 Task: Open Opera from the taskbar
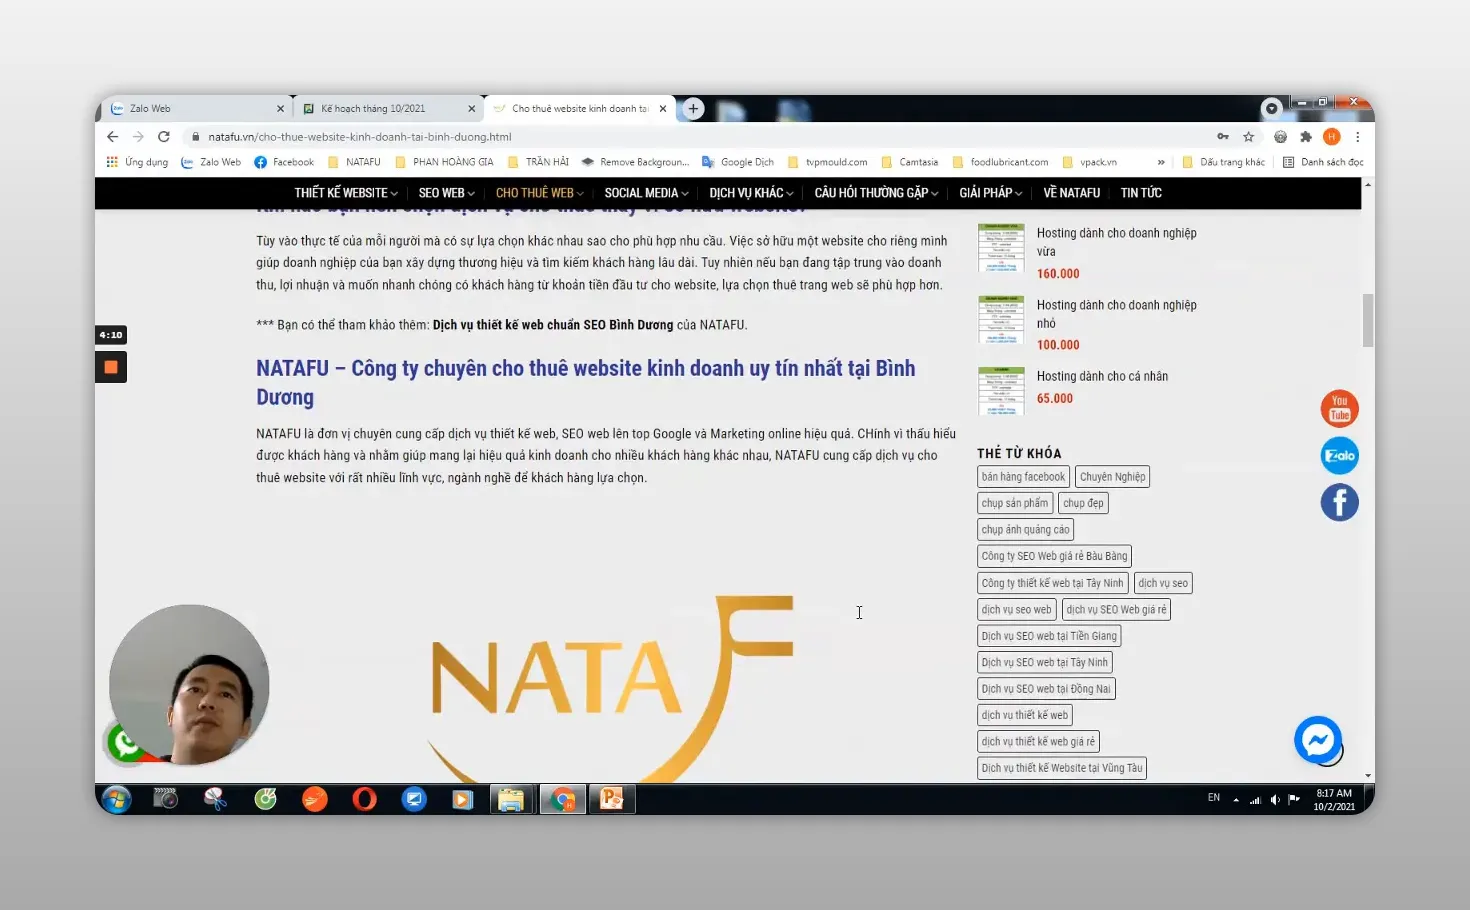[x=364, y=799]
